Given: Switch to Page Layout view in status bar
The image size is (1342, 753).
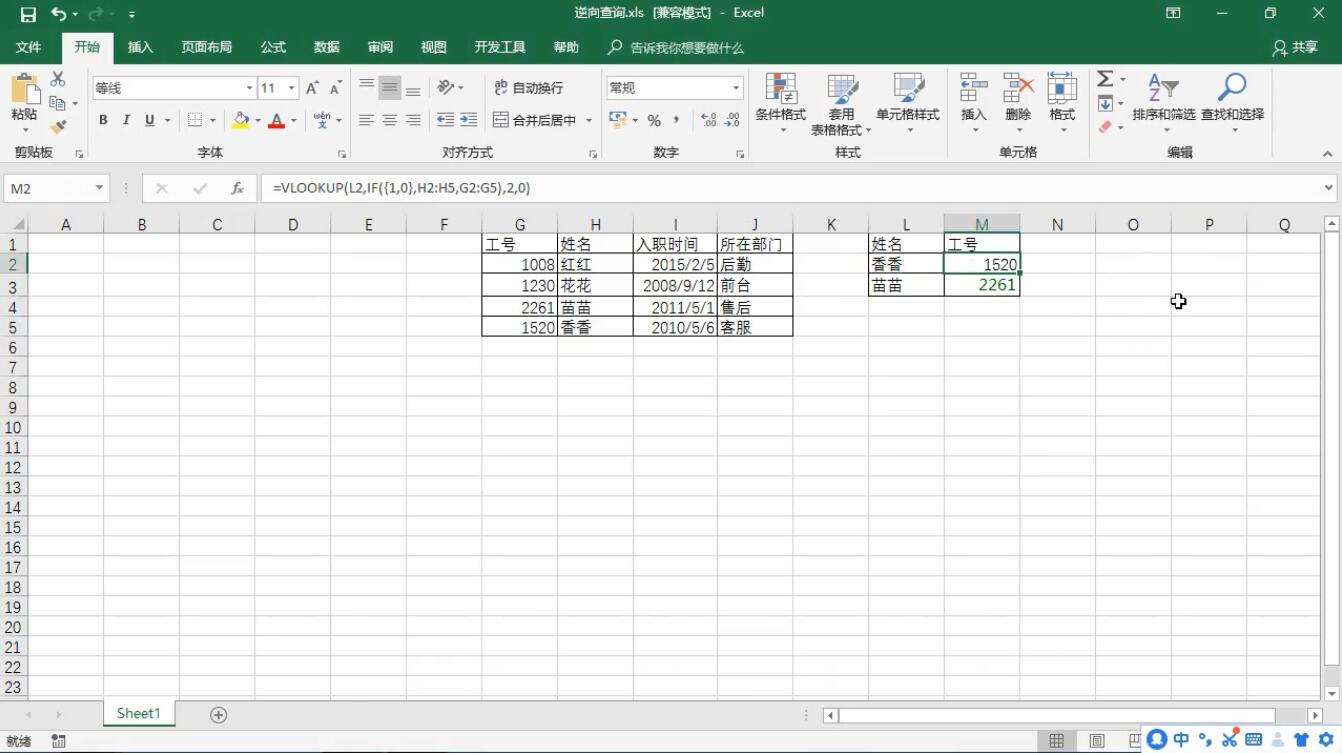Looking at the screenshot, I should coord(1097,741).
